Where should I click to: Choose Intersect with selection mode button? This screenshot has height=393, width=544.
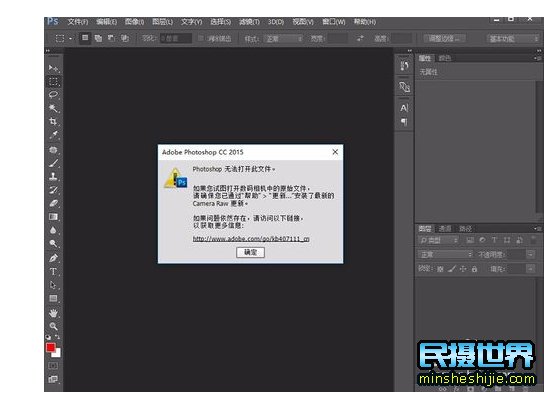coord(125,38)
